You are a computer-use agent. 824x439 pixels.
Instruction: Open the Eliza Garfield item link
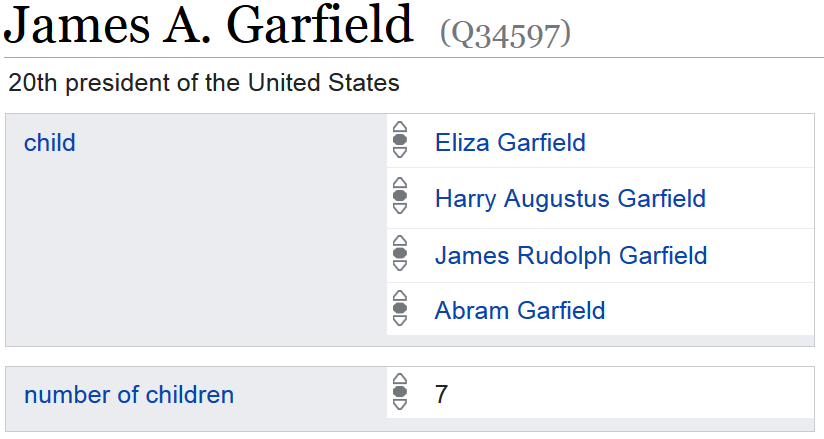click(510, 142)
